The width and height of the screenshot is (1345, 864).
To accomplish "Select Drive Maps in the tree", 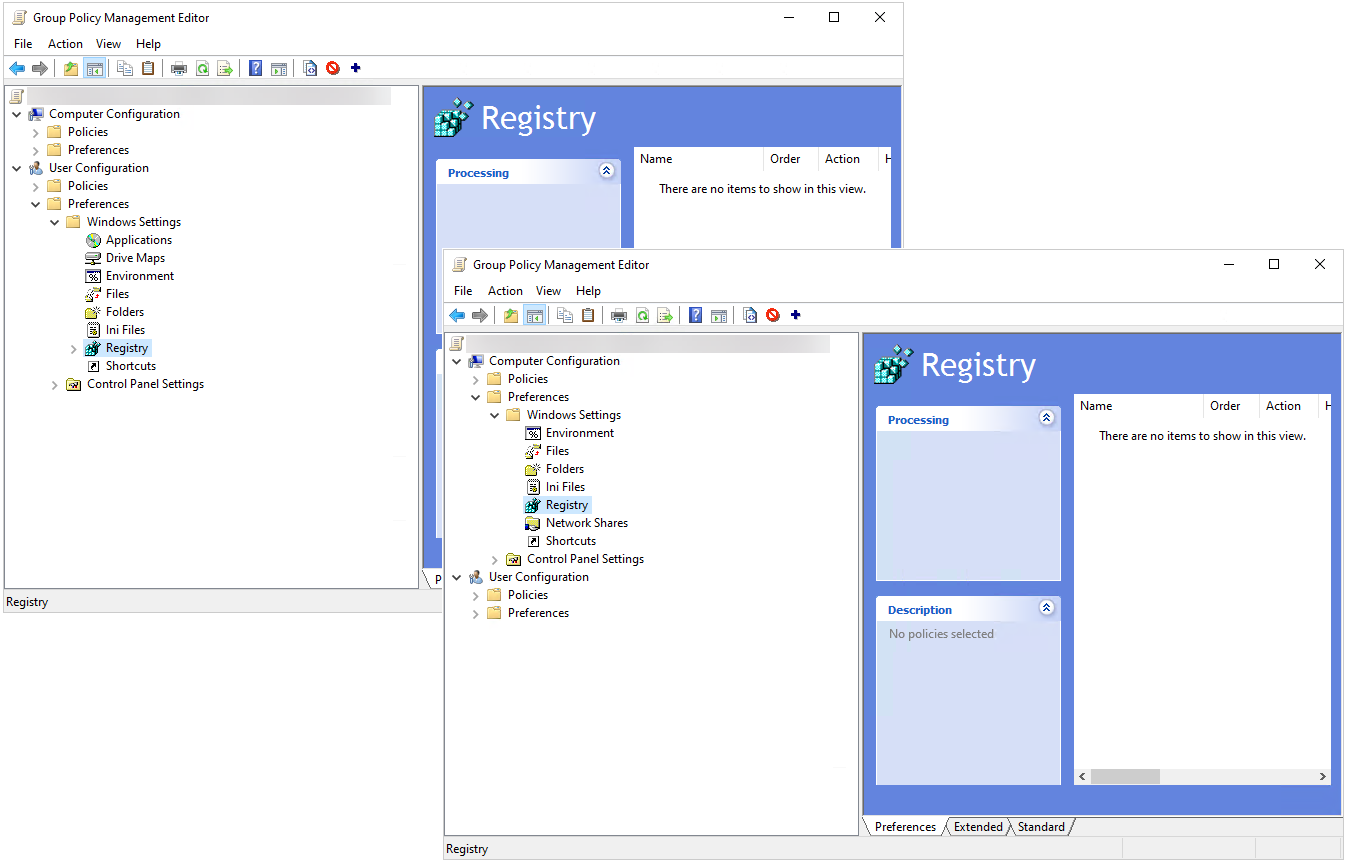I will tap(135, 258).
